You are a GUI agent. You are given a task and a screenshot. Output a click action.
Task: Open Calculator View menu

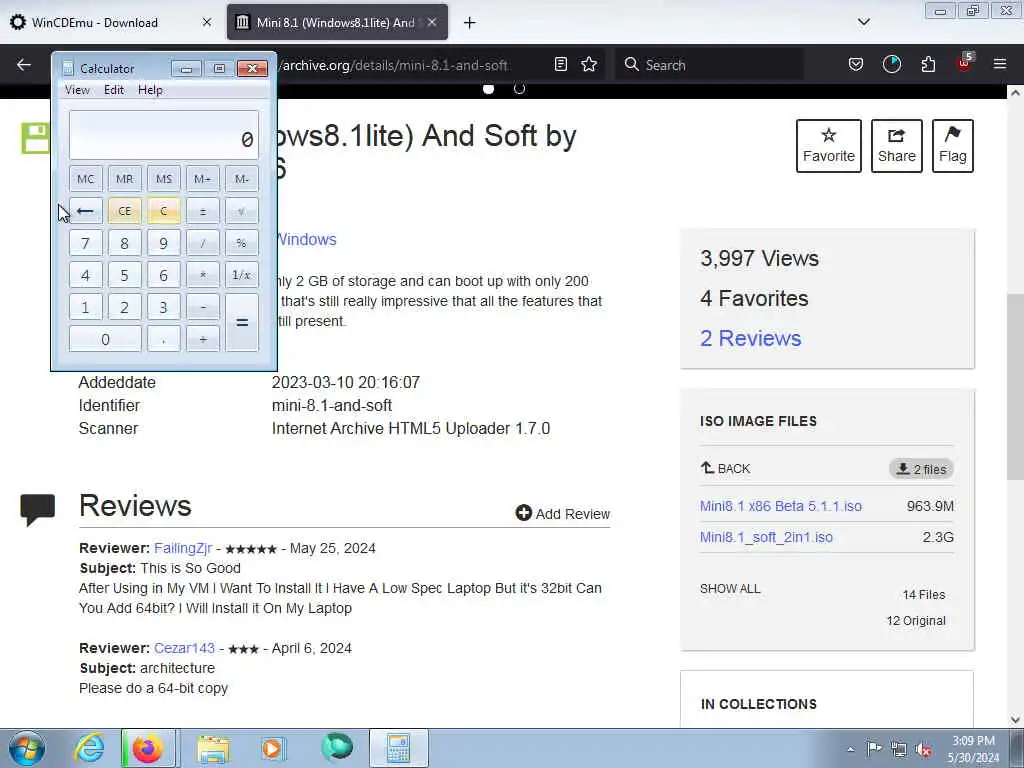(77, 90)
